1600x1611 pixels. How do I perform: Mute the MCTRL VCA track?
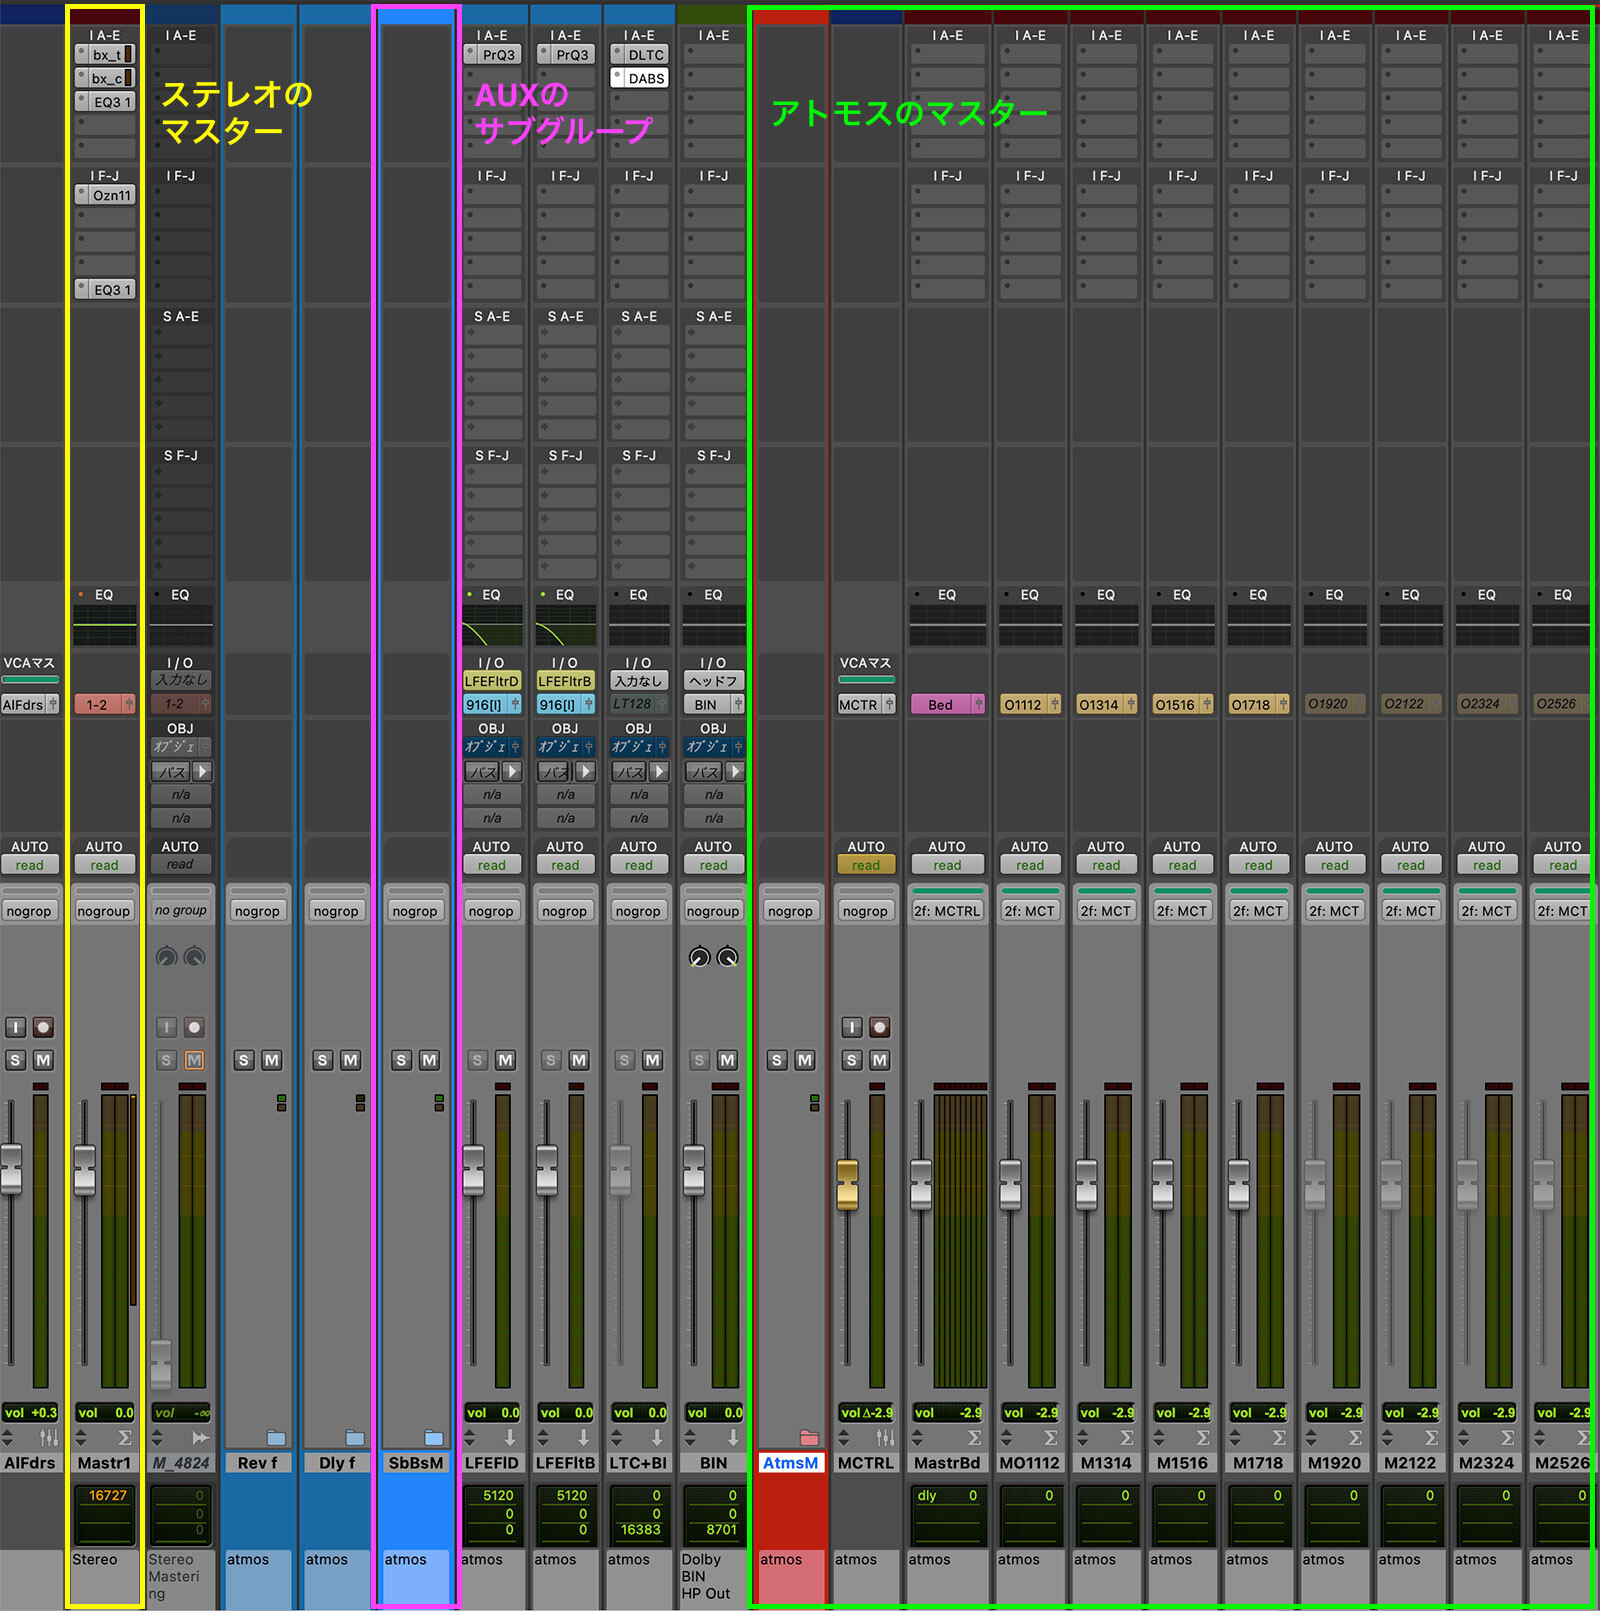(x=879, y=1060)
